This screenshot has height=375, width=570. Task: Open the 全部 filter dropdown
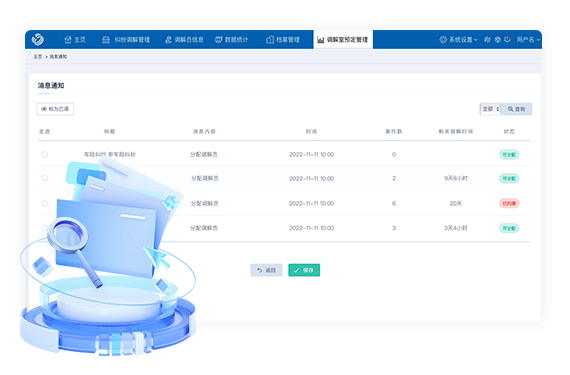(490, 109)
